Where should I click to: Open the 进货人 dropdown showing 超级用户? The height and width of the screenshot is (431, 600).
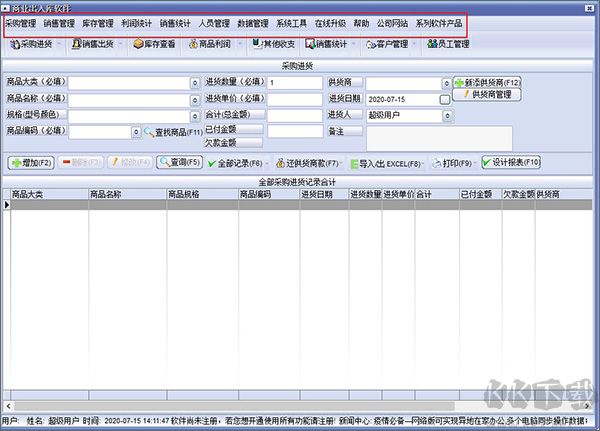pos(445,116)
